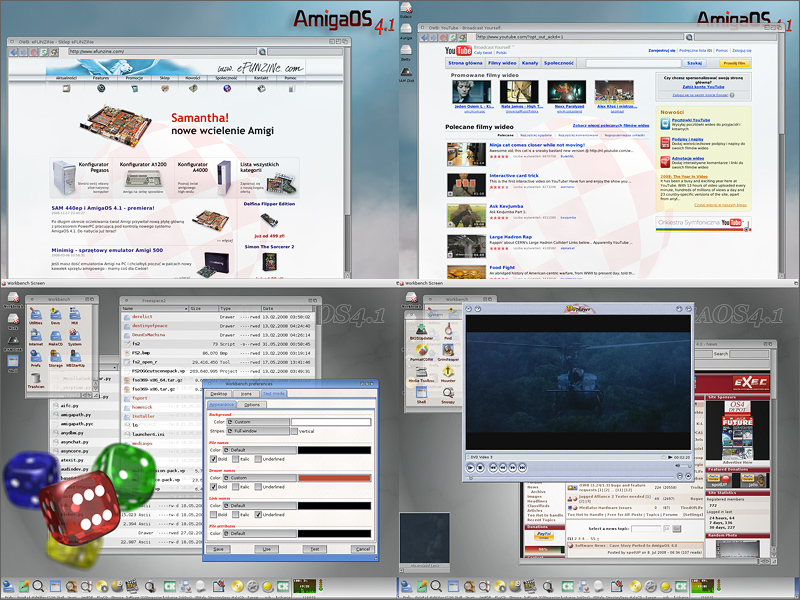
Task: Toggle Bold checkbox under File names
Action: (214, 459)
